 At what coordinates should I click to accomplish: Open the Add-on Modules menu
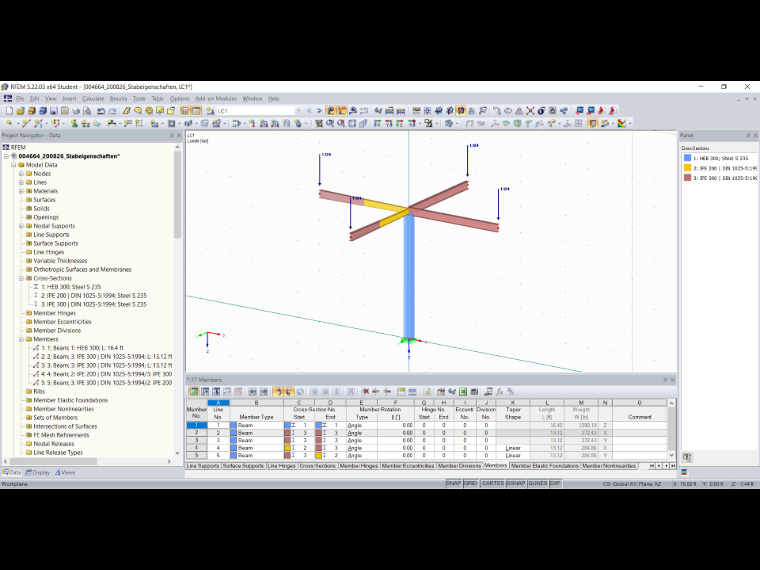point(216,98)
